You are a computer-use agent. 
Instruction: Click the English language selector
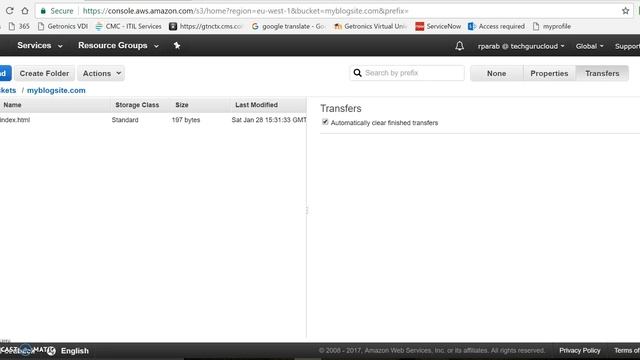pyautogui.click(x=75, y=351)
